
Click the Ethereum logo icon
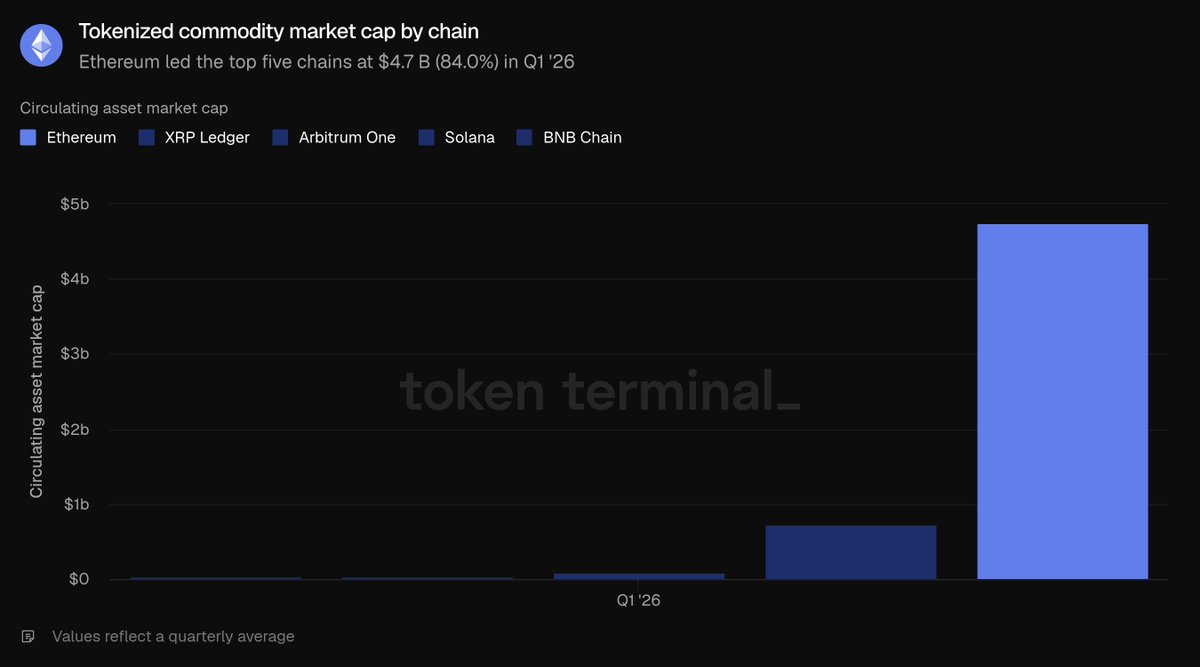coord(42,45)
